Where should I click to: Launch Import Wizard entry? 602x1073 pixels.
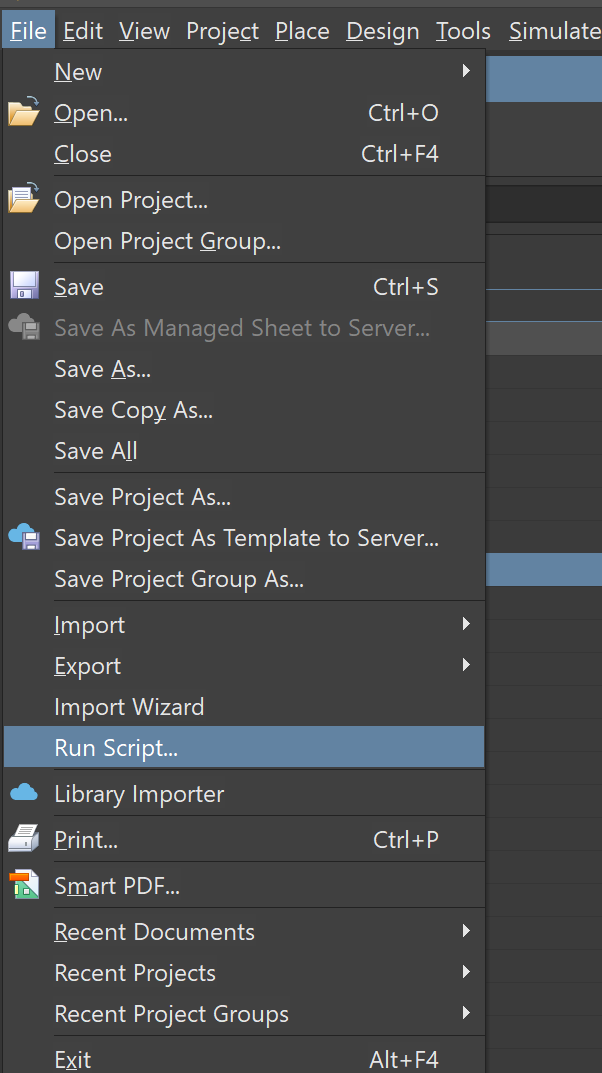click(244, 706)
